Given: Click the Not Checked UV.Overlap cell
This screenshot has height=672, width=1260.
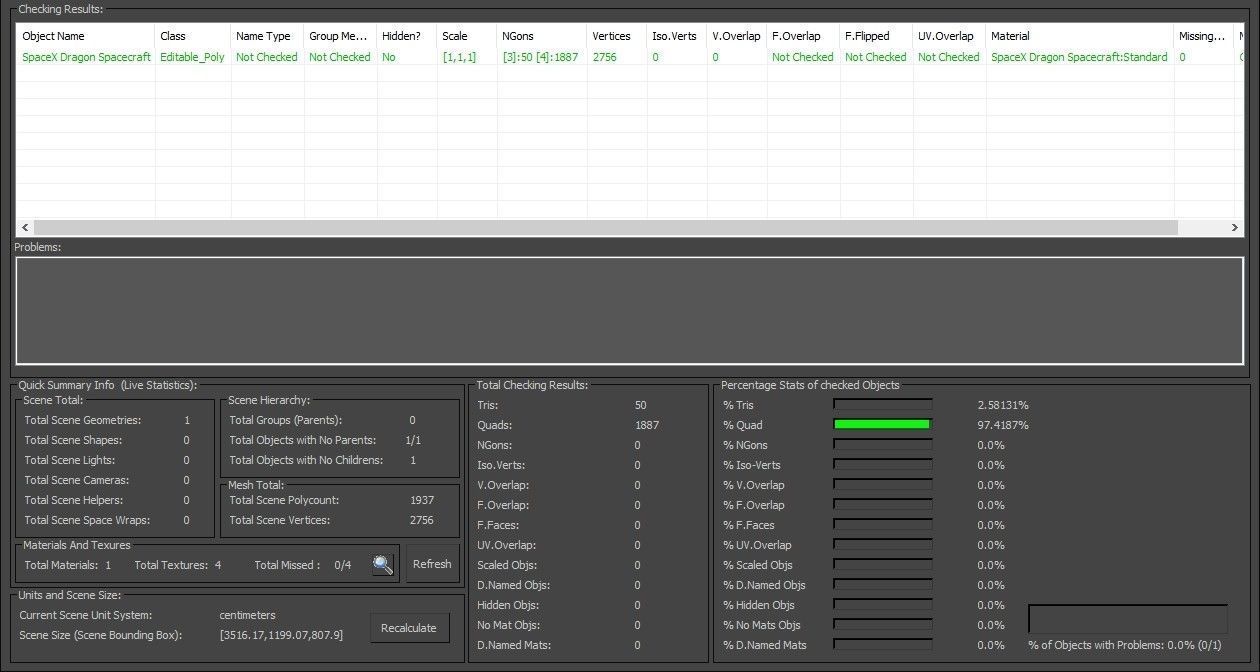Looking at the screenshot, I should tap(949, 57).
